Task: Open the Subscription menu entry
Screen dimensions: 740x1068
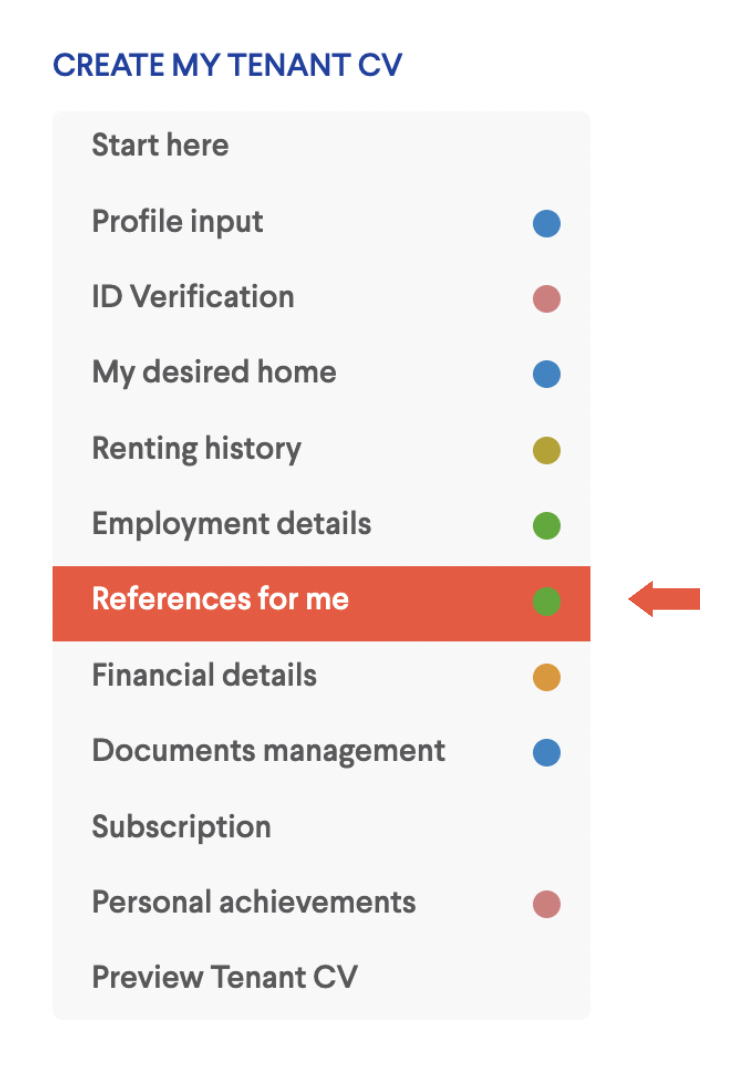Action: [x=321, y=827]
